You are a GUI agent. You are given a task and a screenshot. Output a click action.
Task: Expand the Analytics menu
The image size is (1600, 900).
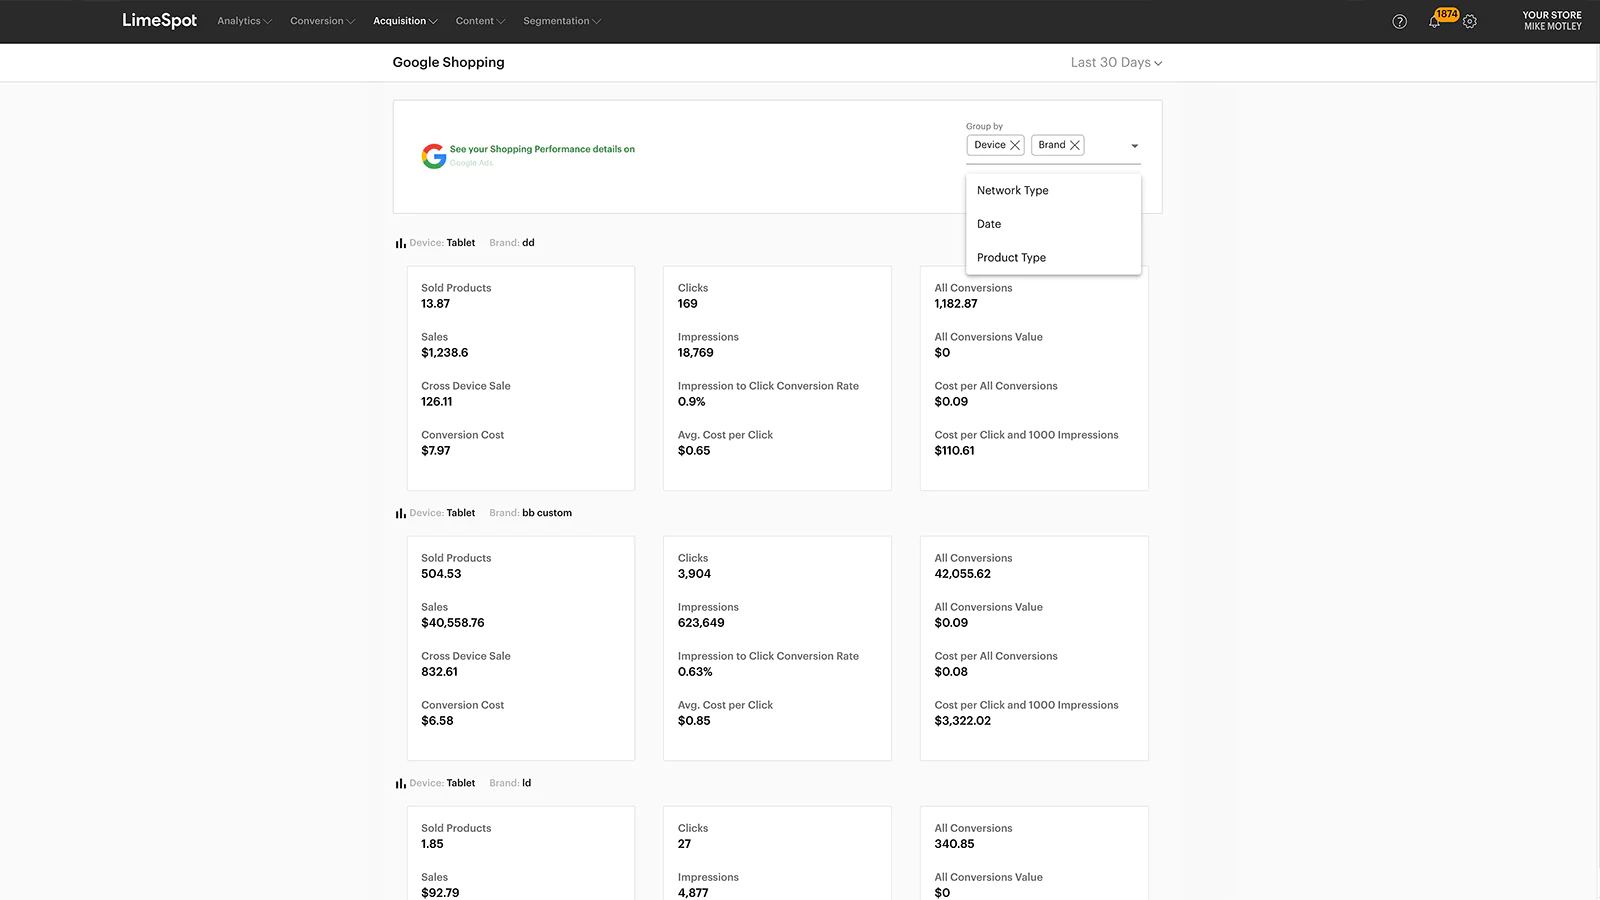click(x=244, y=21)
